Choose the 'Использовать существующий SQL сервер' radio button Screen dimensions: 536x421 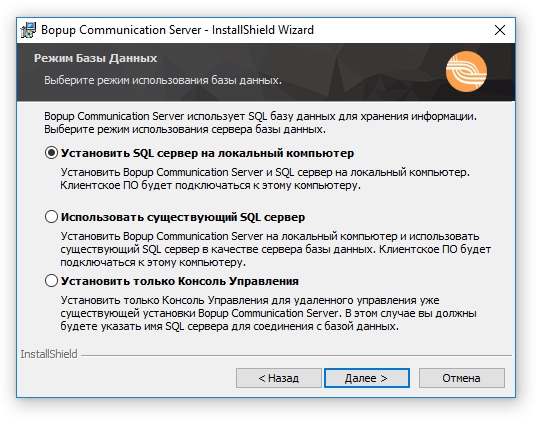pyautogui.click(x=51, y=217)
